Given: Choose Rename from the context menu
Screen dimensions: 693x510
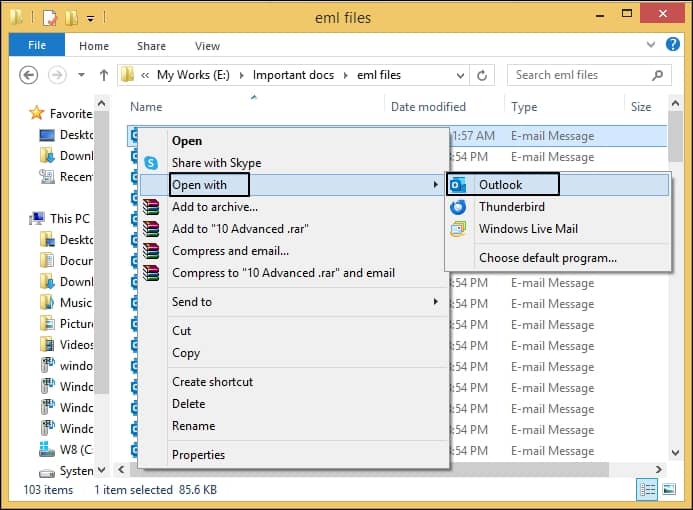Looking at the screenshot, I should point(293,426).
